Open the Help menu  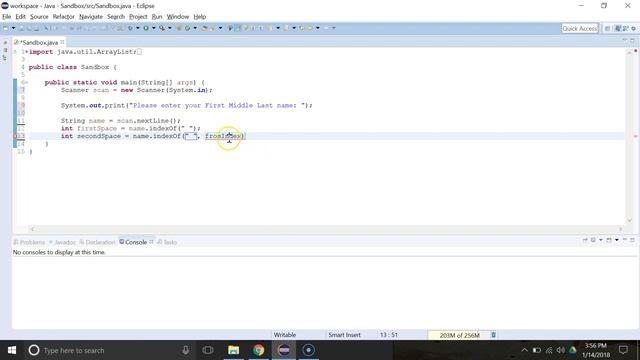pyautogui.click(x=200, y=17)
